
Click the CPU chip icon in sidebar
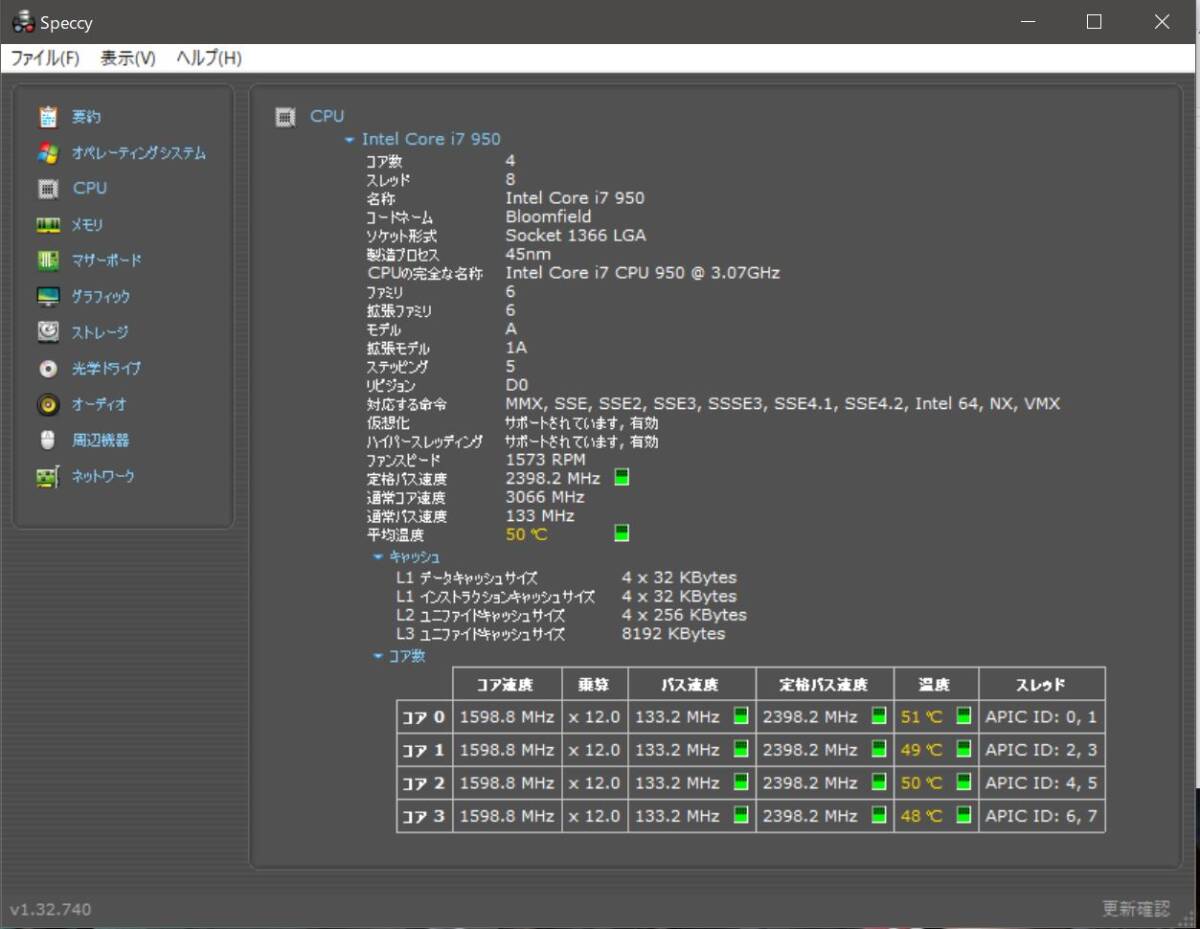48,188
